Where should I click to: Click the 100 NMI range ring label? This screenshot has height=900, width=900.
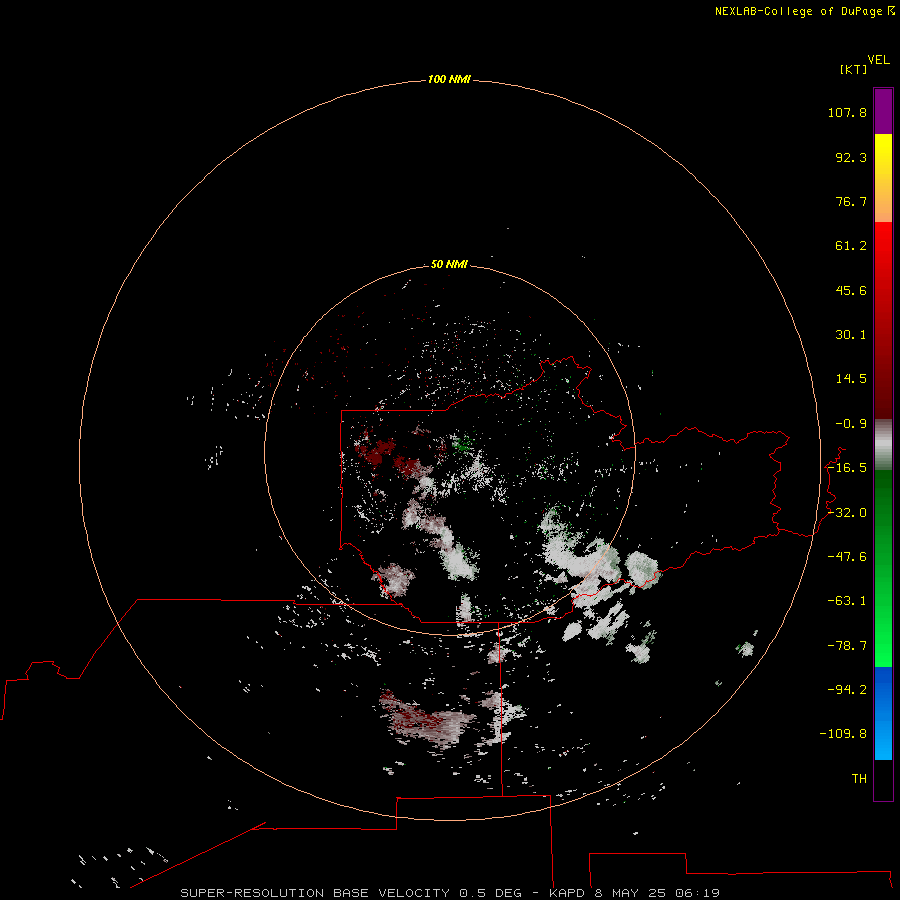pos(449,79)
